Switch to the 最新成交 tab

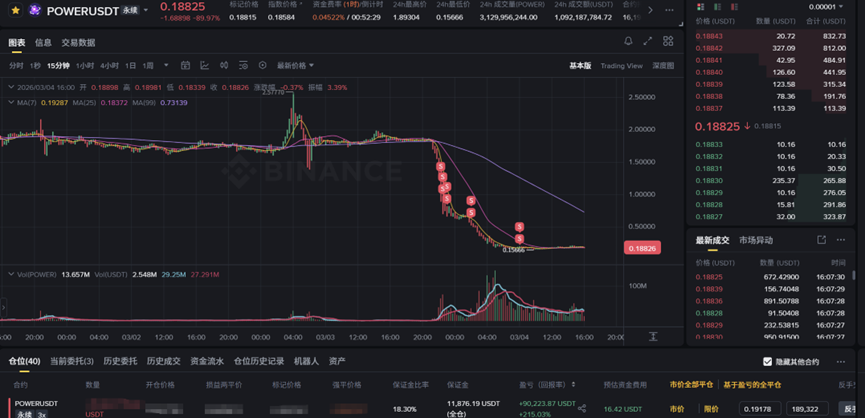tap(712, 240)
